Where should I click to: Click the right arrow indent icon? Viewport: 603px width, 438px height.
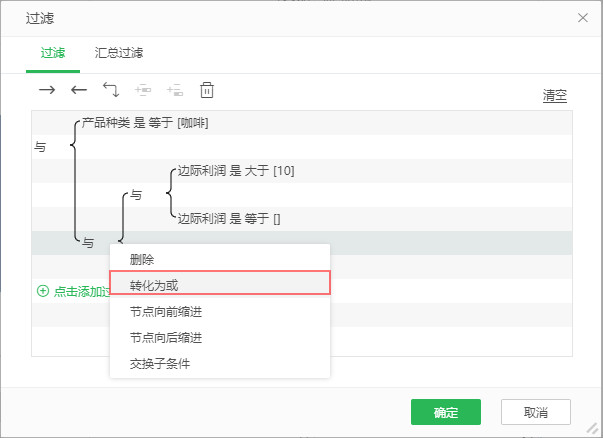(x=47, y=90)
